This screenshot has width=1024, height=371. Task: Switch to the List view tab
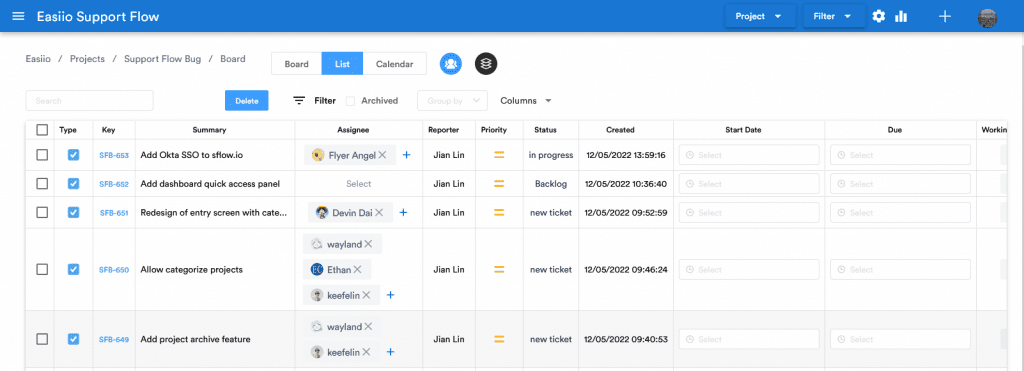tap(342, 64)
